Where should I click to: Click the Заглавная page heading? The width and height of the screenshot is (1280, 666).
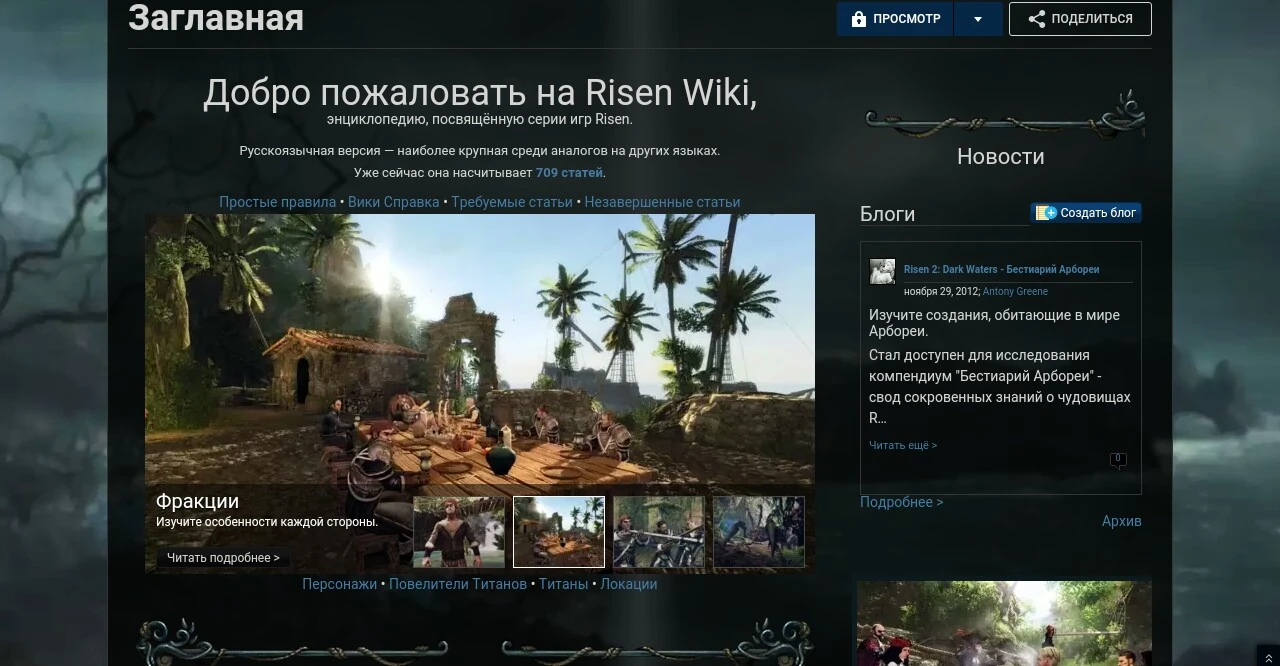click(x=216, y=18)
